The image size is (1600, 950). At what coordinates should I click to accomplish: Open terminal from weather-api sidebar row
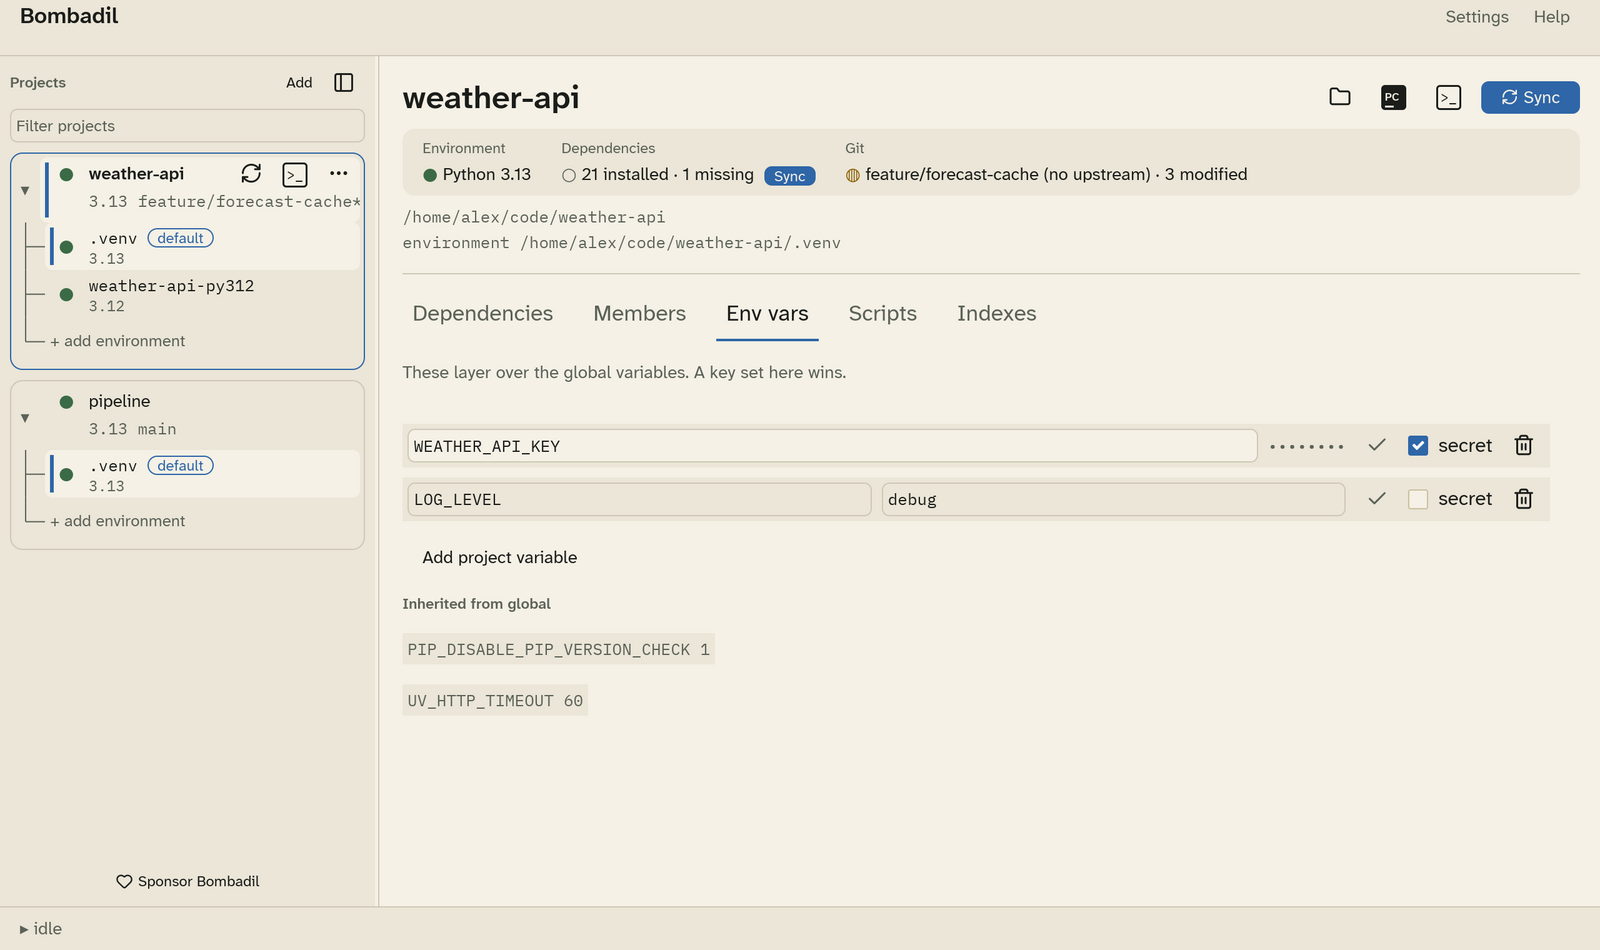[295, 175]
